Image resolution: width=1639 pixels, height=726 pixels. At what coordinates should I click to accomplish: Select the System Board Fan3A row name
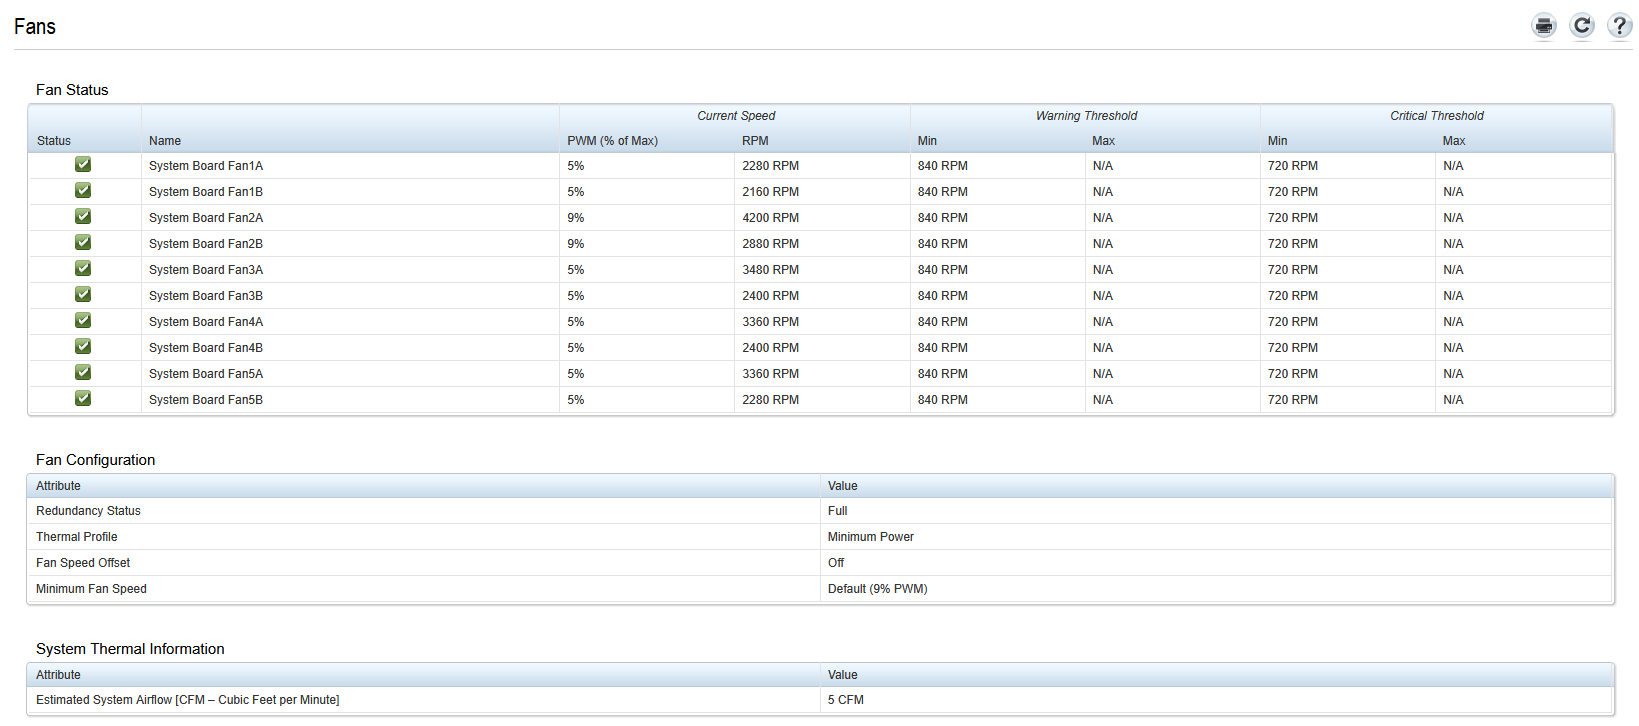pyautogui.click(x=206, y=270)
